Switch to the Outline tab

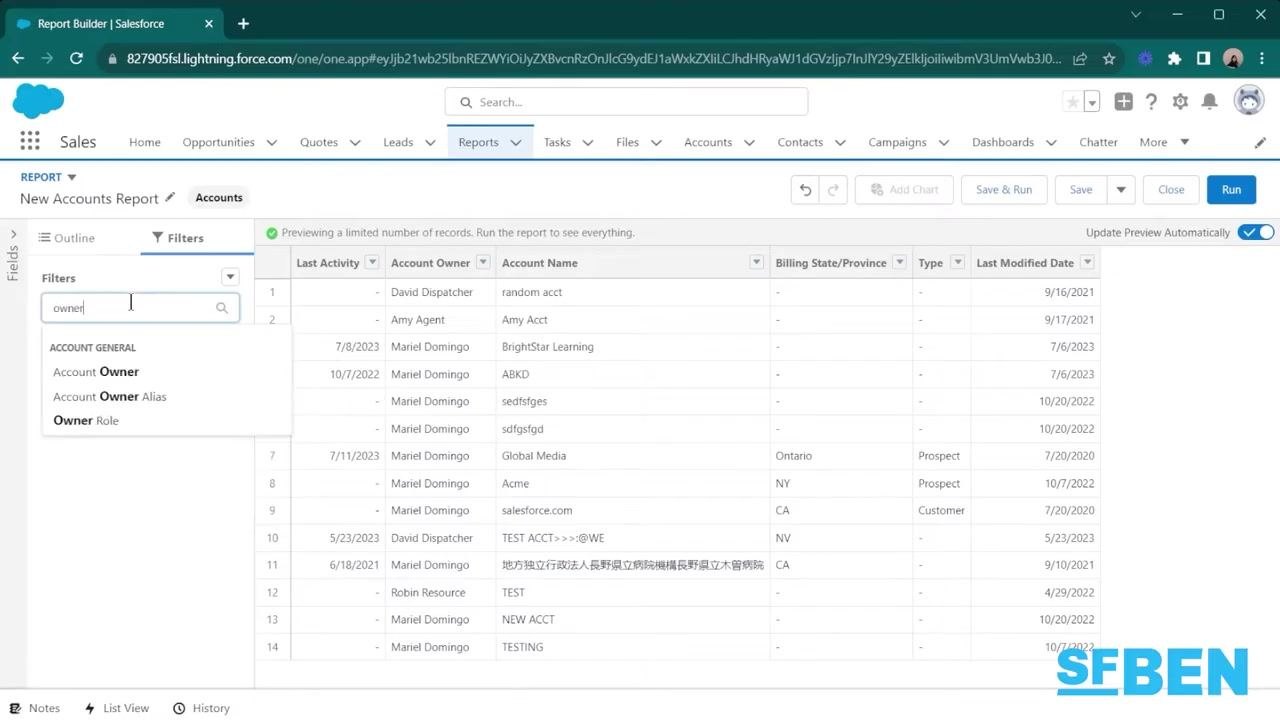tap(67, 238)
